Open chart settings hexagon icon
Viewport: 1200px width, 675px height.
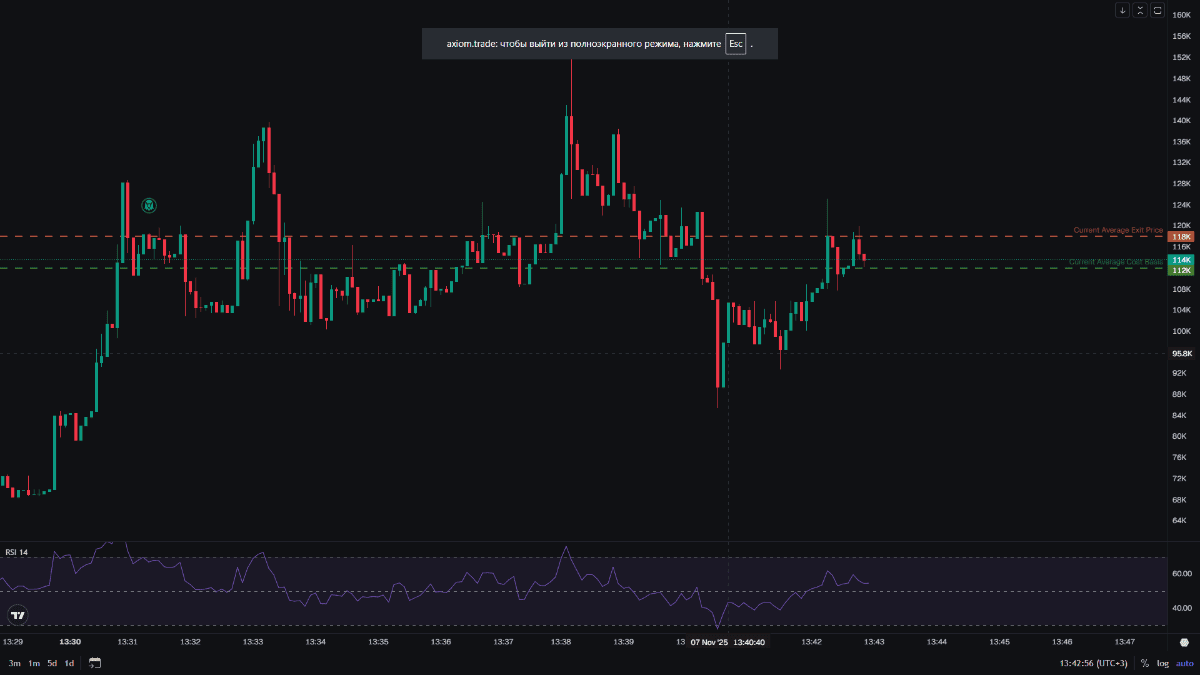1184,643
